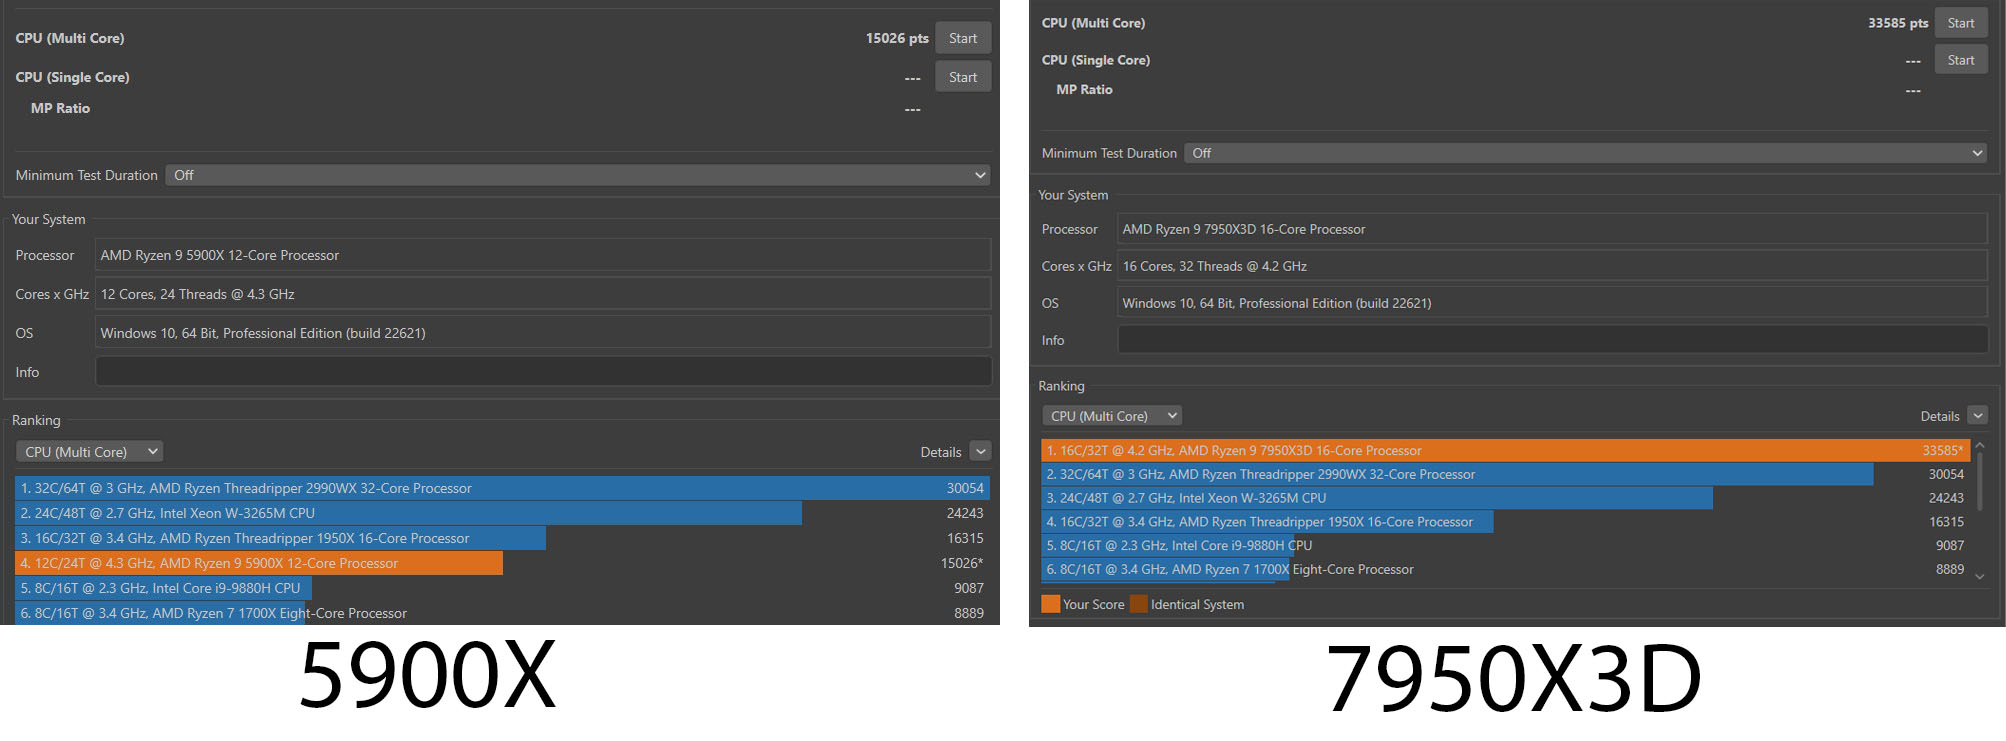
Task: Click the 15026* score in 5900X ranking
Action: pos(962,563)
